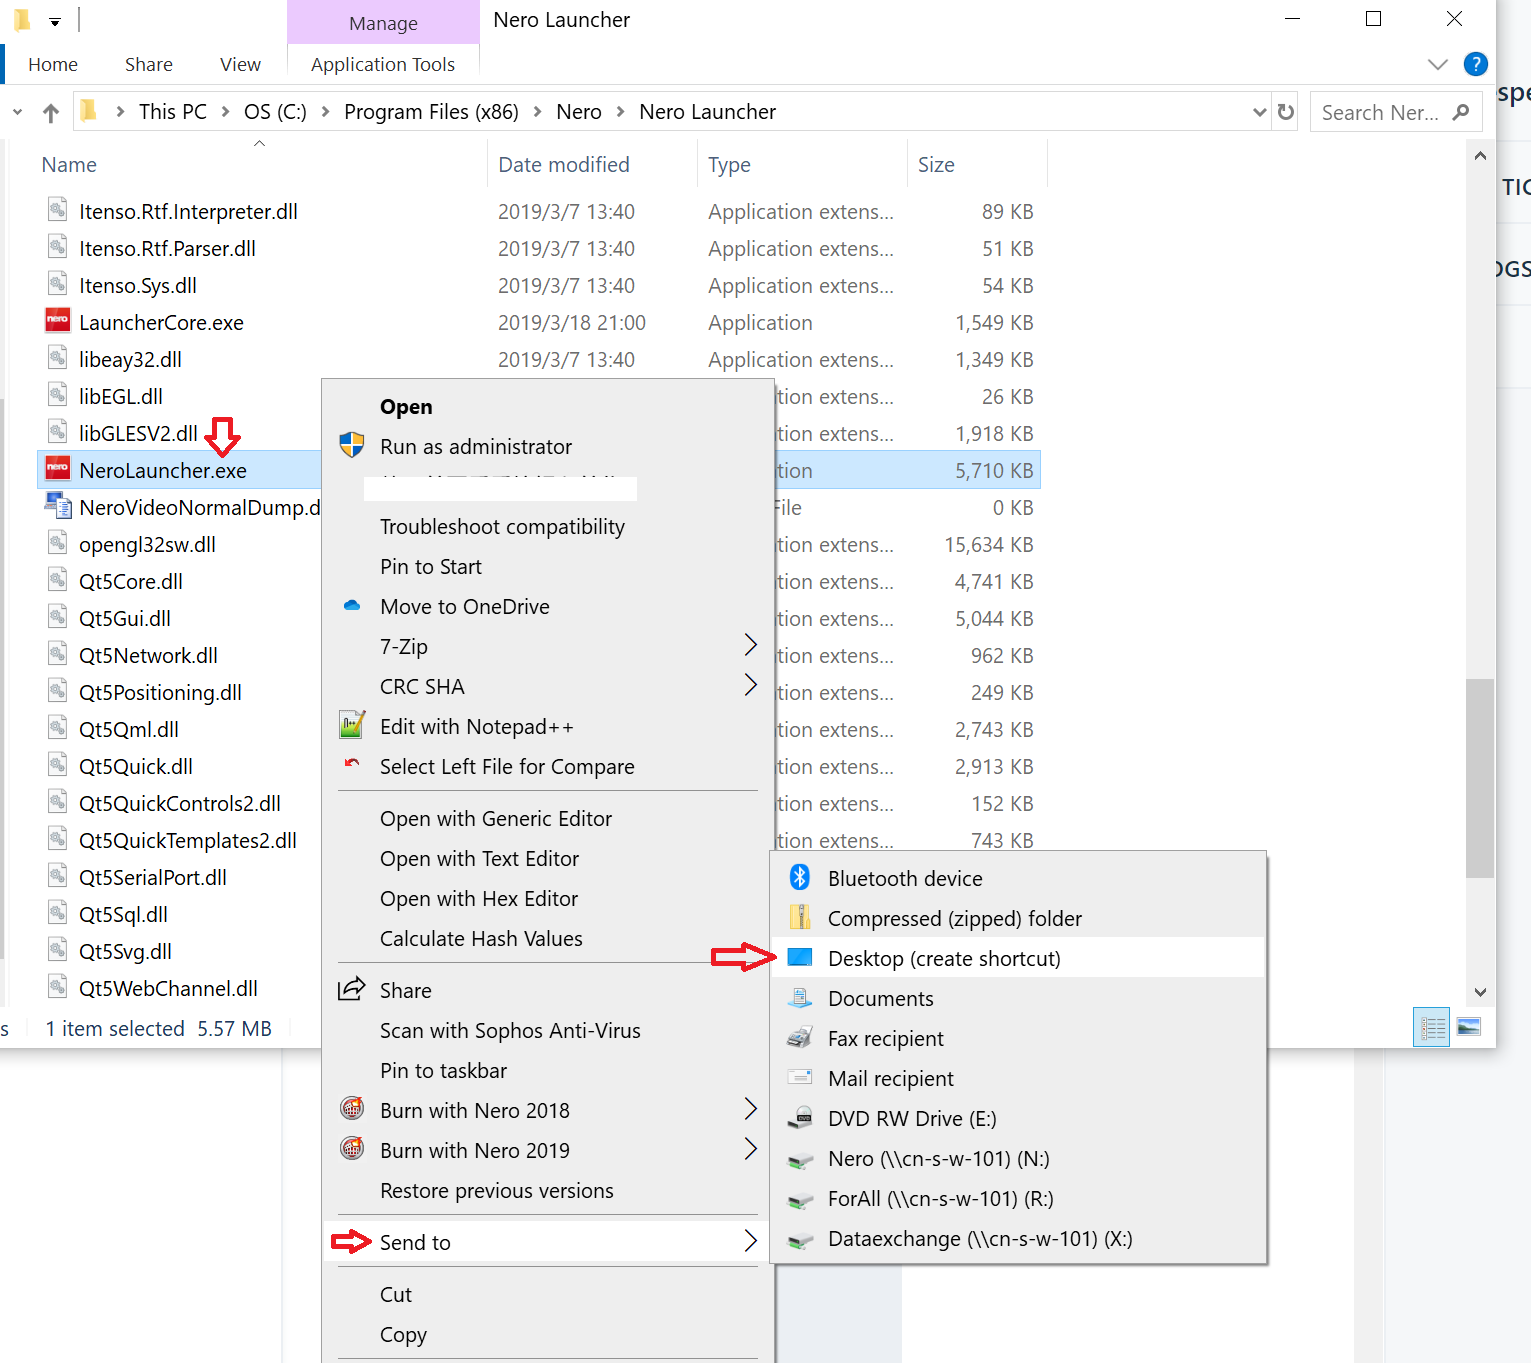Open the View ribbon tab
The image size is (1531, 1363).
coord(240,64)
